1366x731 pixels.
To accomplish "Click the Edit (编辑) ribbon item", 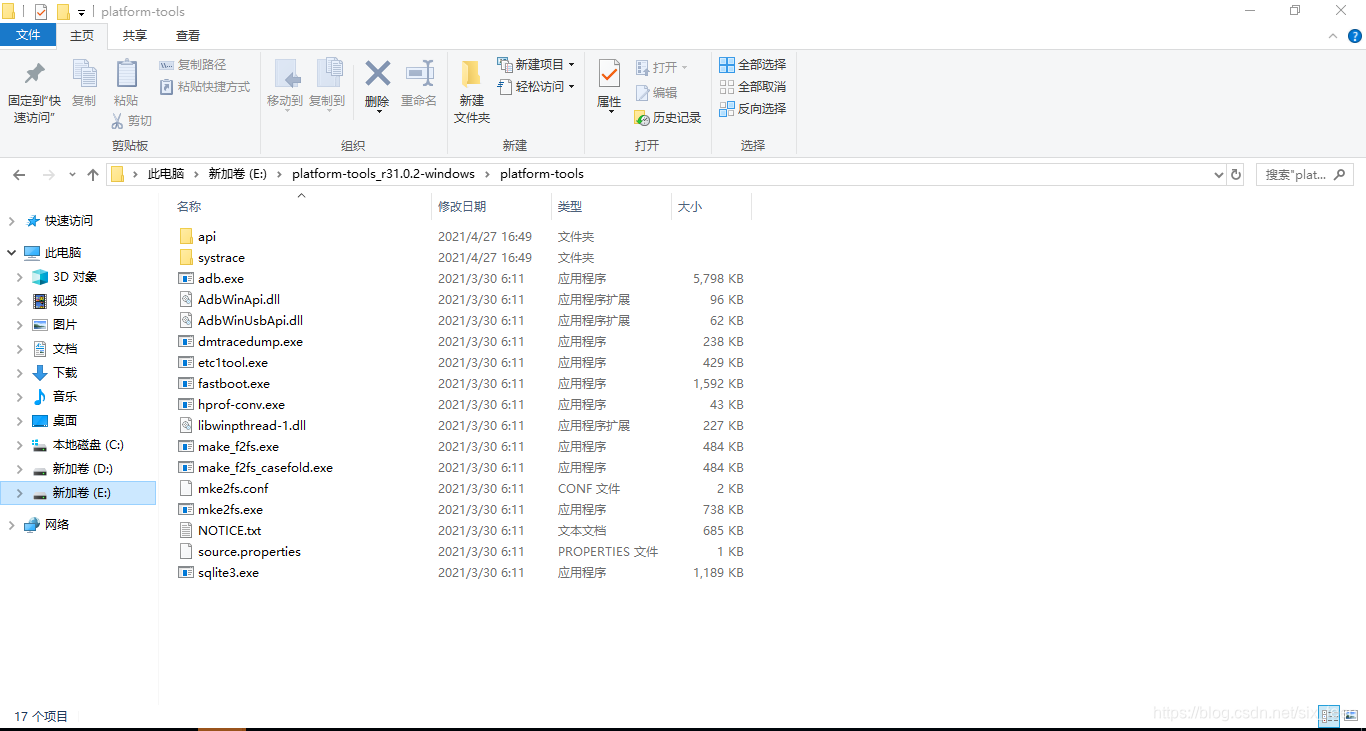I will [656, 92].
